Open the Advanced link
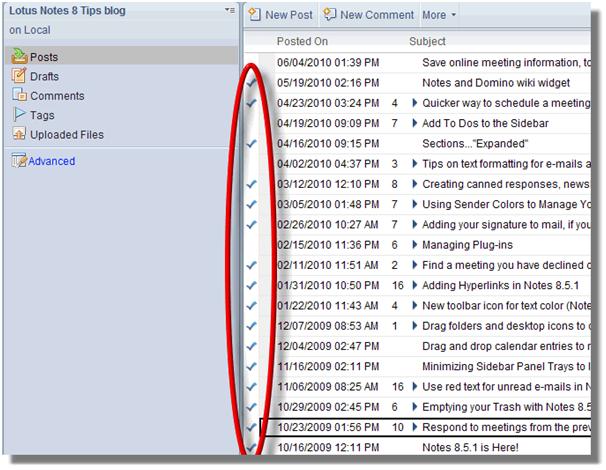606x470 pixels. pos(52,161)
